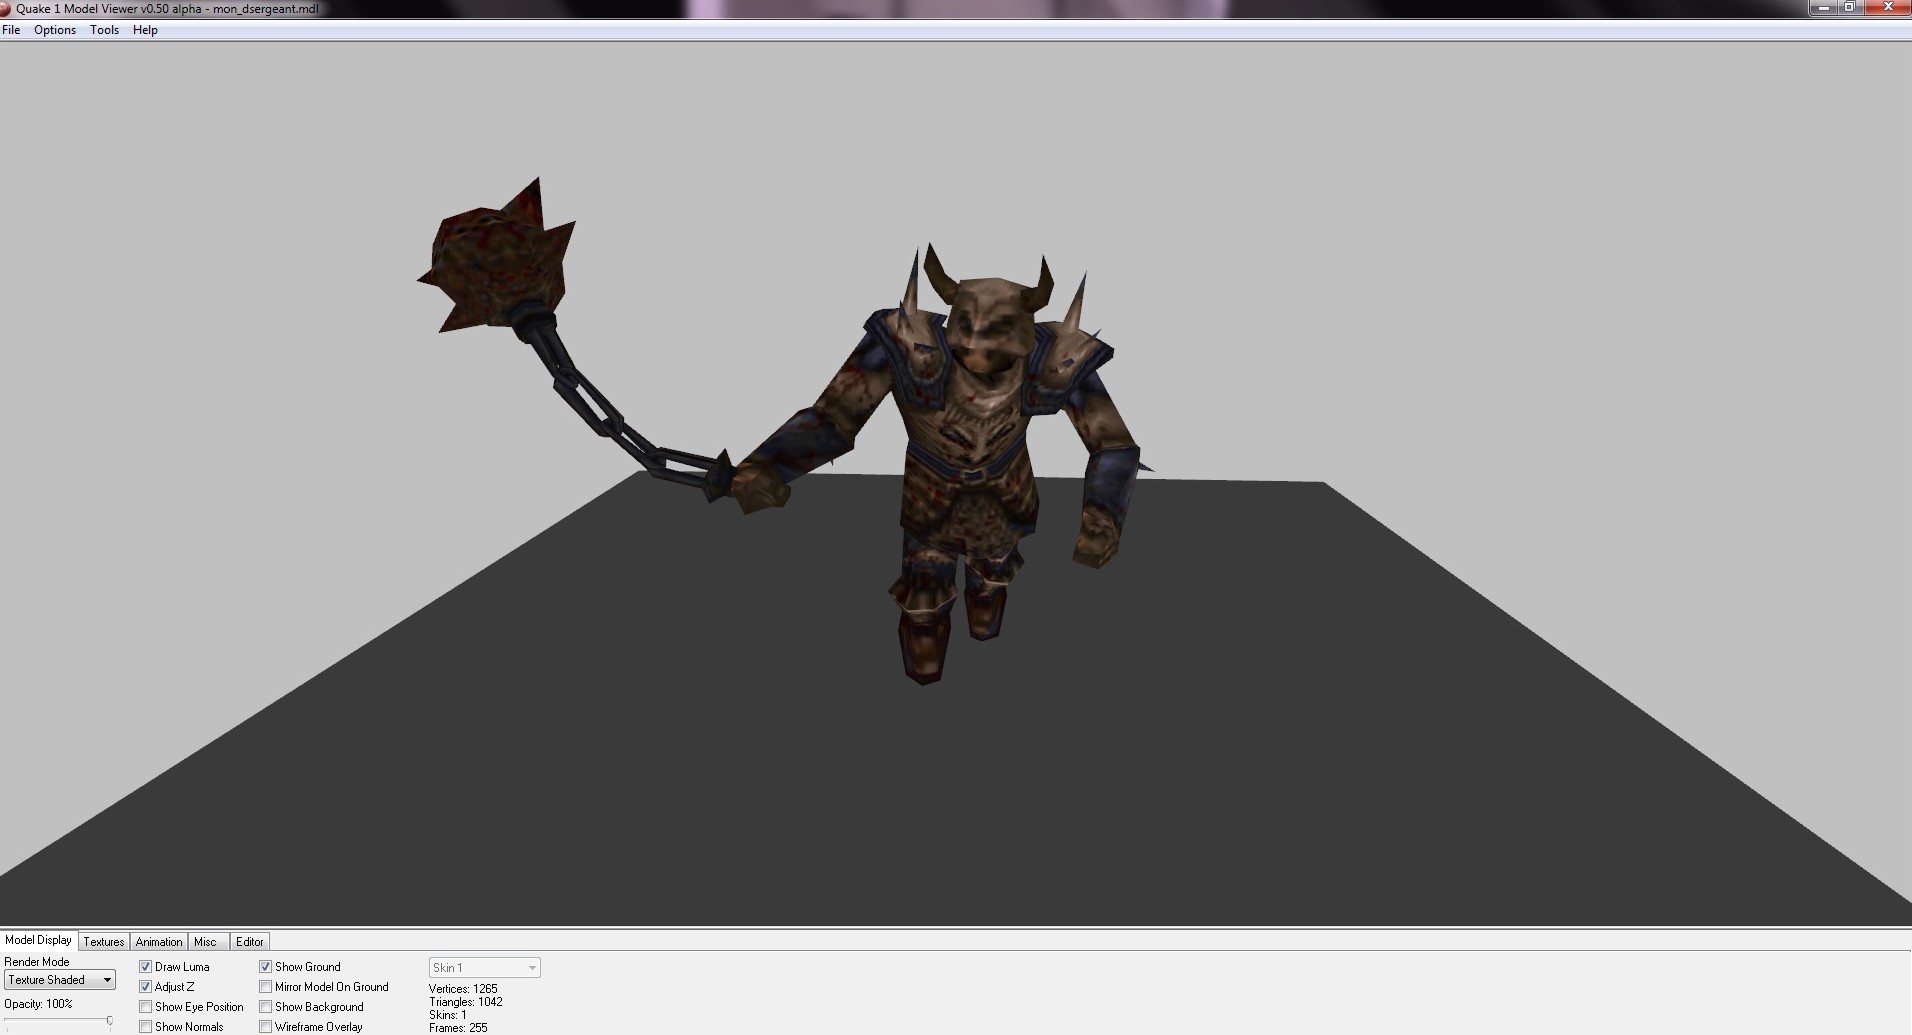Click the Opacity: 100% label

pos(38,1004)
